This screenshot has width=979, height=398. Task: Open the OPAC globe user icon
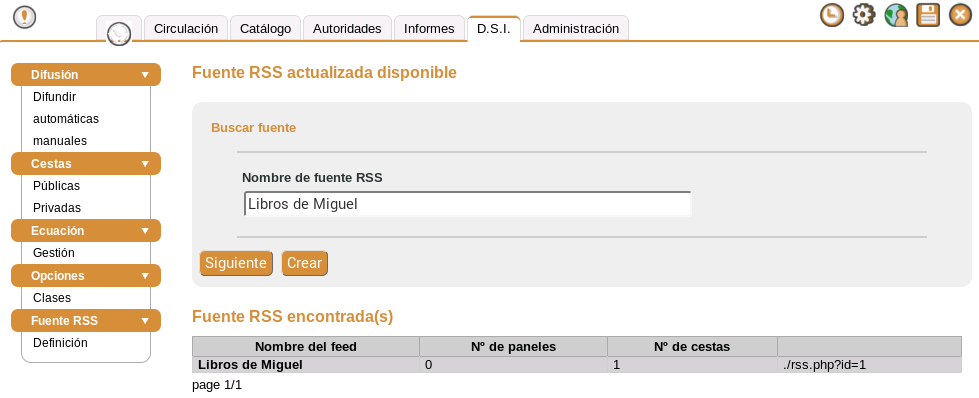pos(896,14)
